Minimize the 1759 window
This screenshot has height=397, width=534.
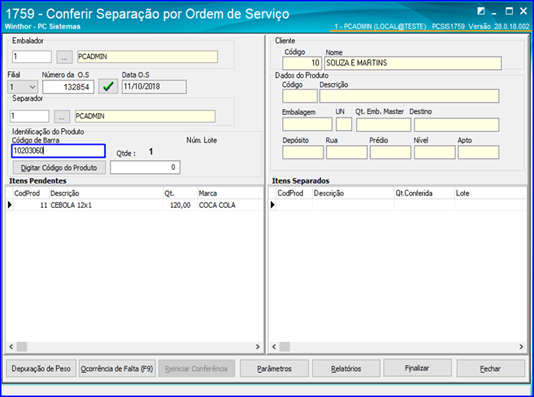pos(494,12)
